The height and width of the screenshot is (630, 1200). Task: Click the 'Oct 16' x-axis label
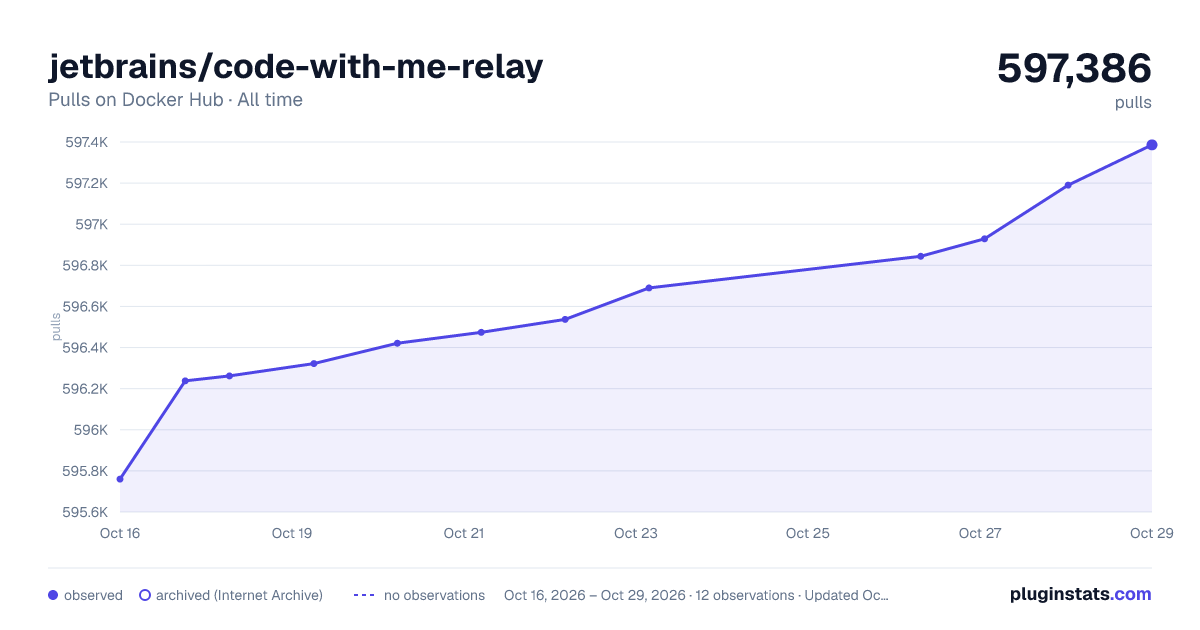[x=120, y=533]
